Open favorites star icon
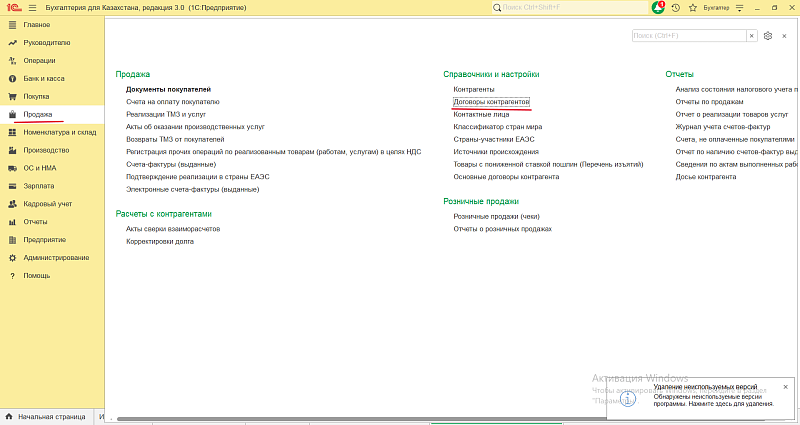 692,8
